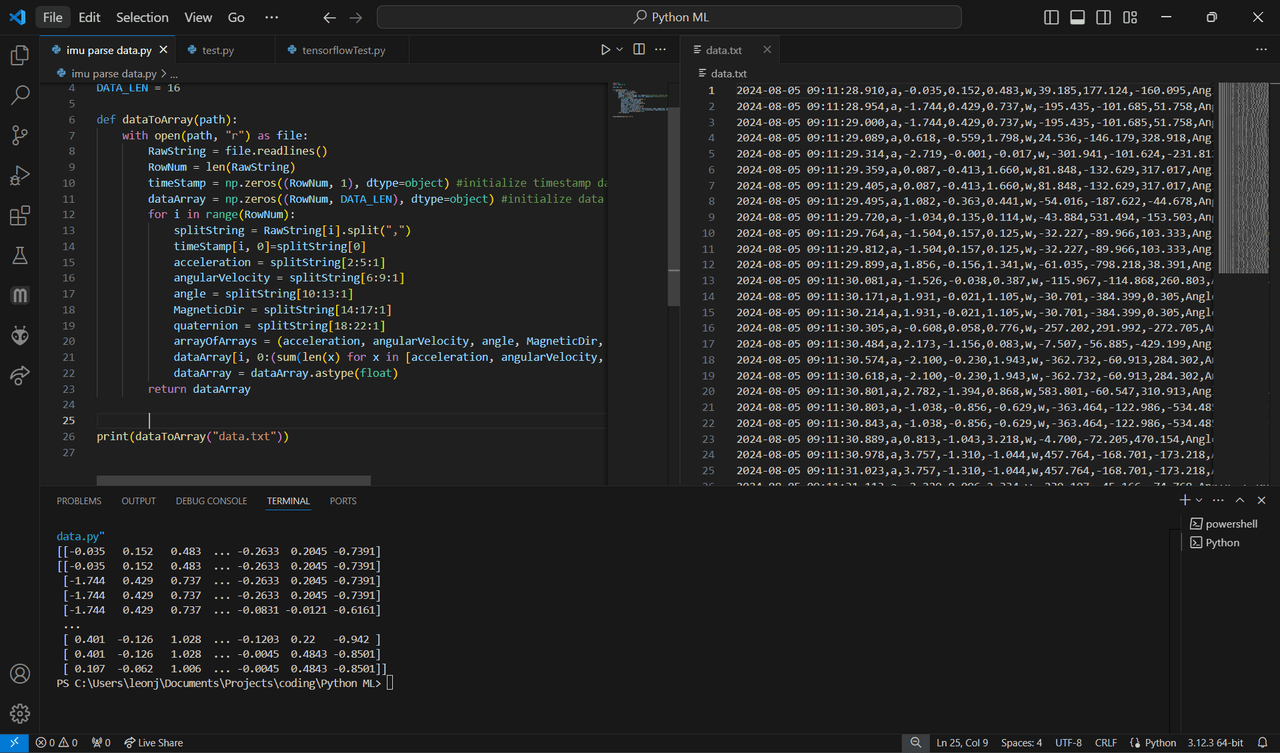The height and width of the screenshot is (753, 1280).
Task: Expand the Run Python File dropdown arrow
Action: pyautogui.click(x=620, y=49)
